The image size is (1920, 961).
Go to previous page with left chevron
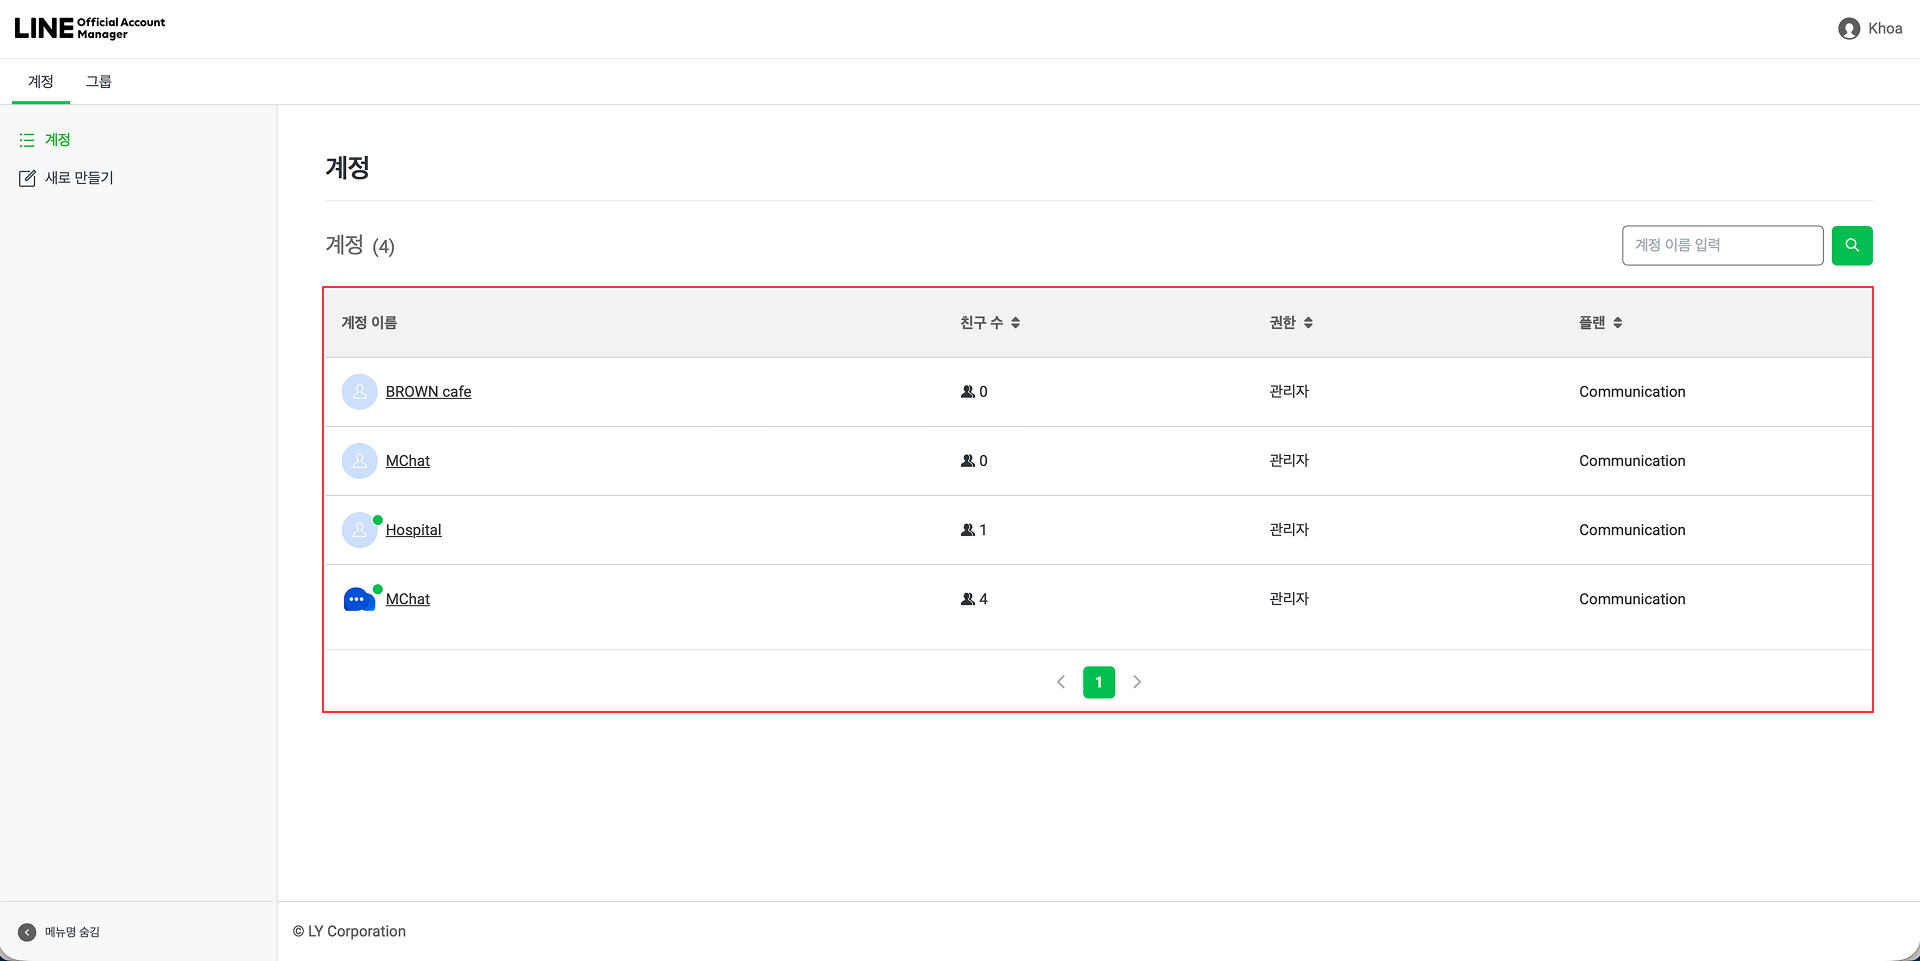pyautogui.click(x=1061, y=682)
